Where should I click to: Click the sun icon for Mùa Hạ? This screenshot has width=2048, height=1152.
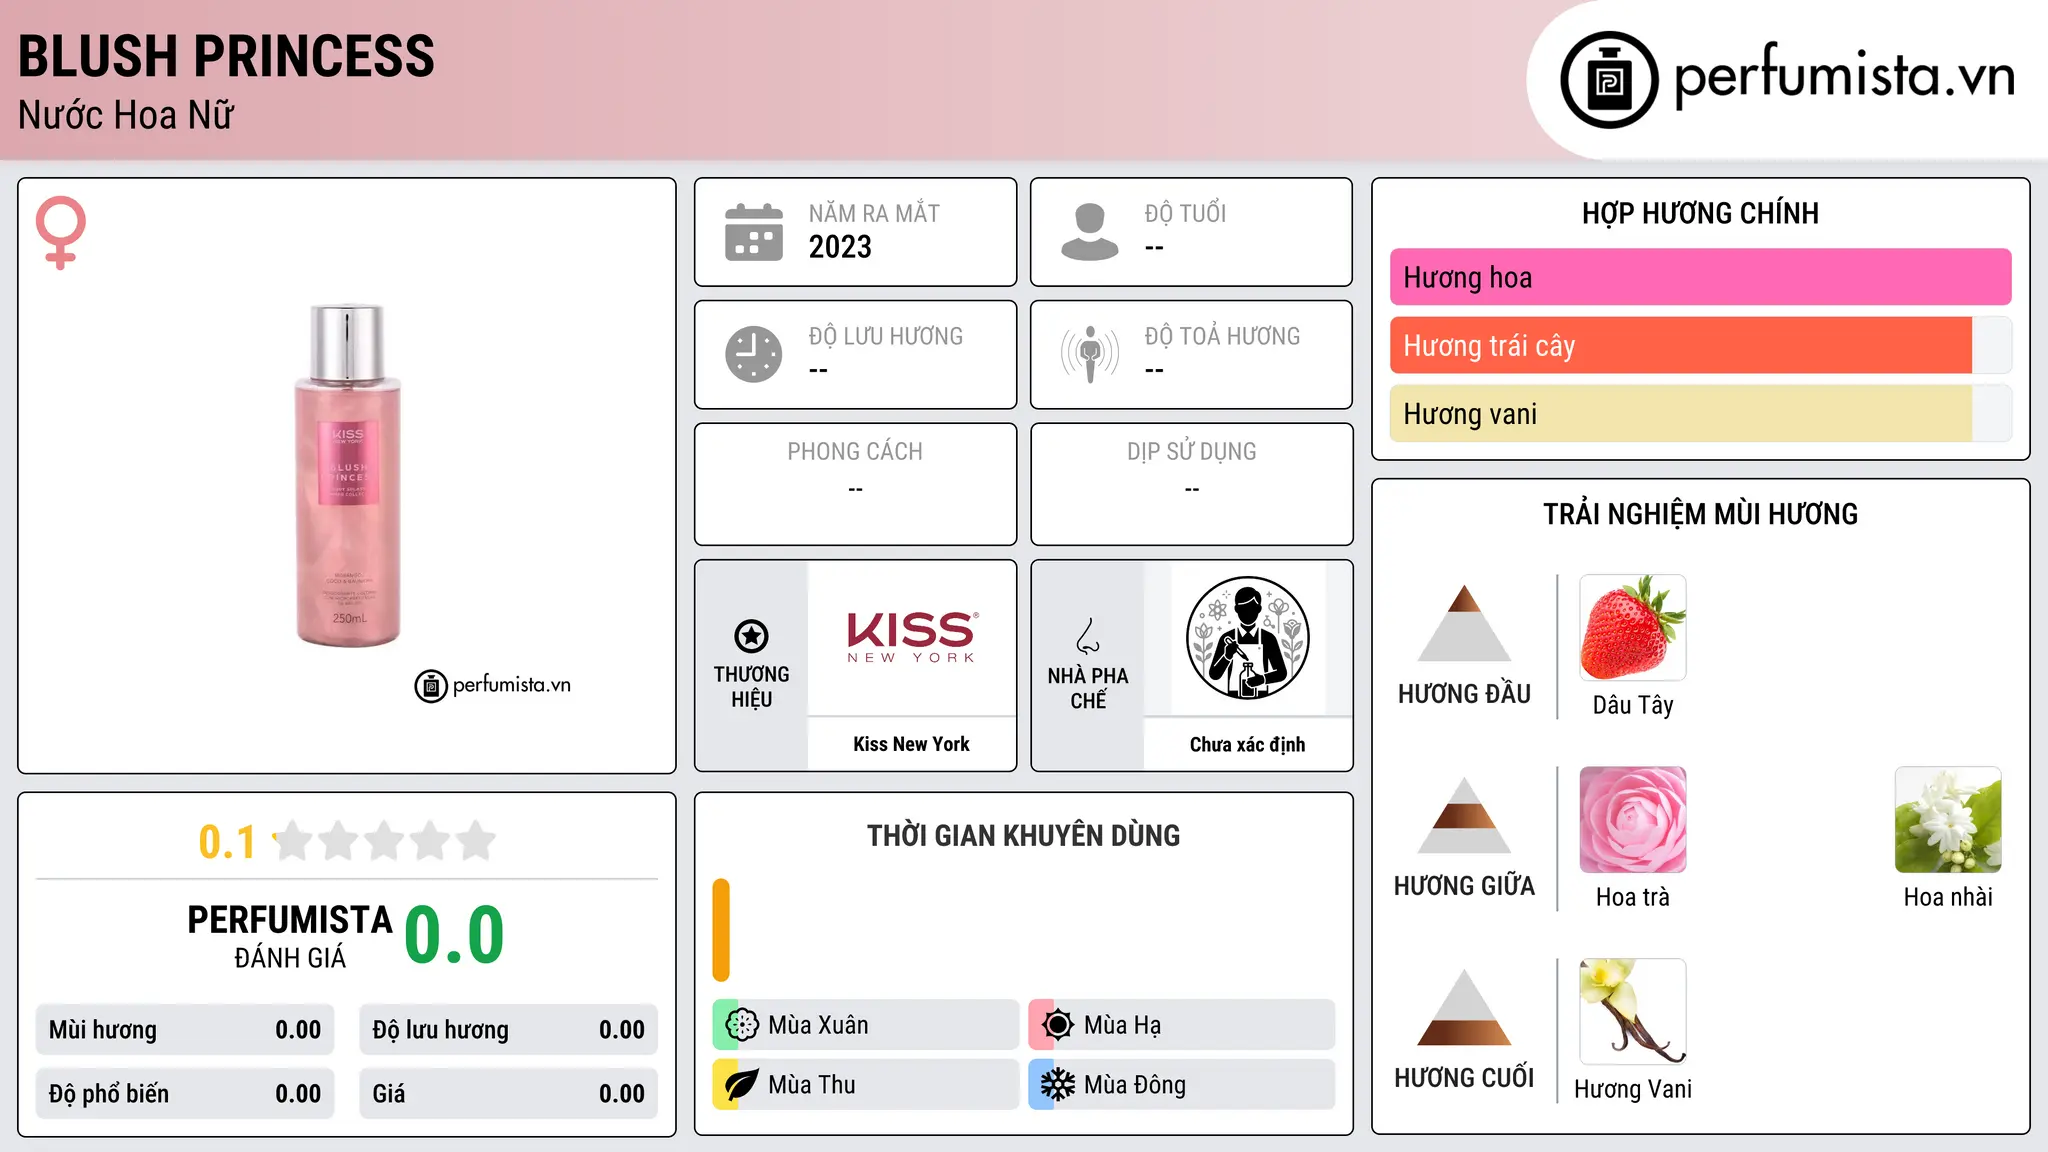point(1058,1025)
